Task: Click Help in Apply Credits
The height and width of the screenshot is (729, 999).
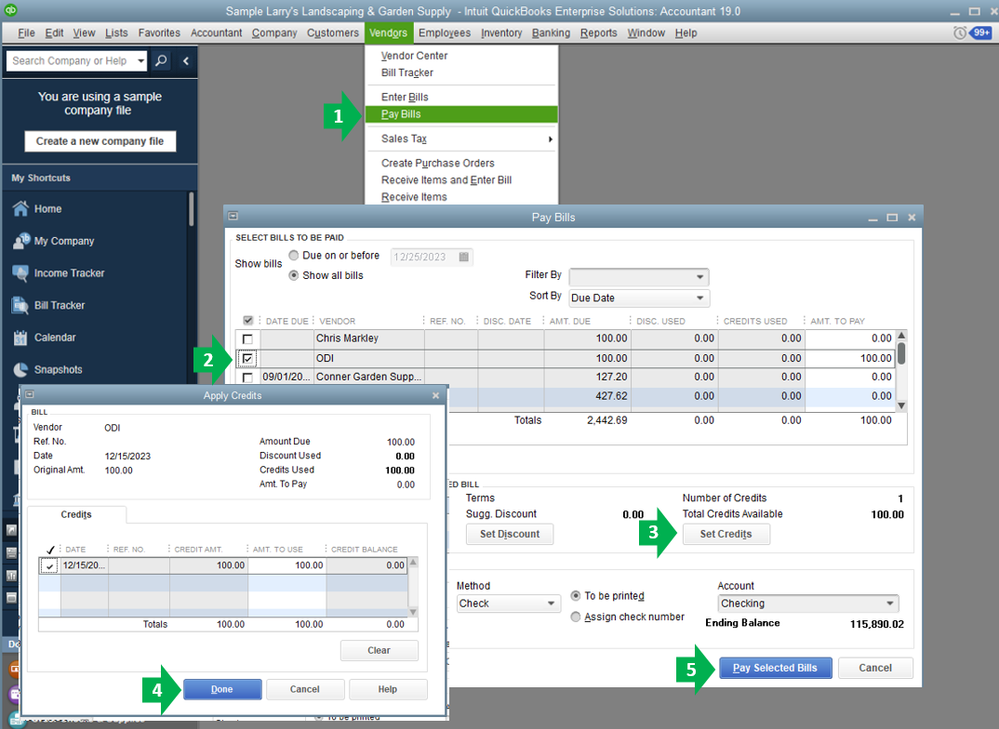Action: tap(387, 689)
